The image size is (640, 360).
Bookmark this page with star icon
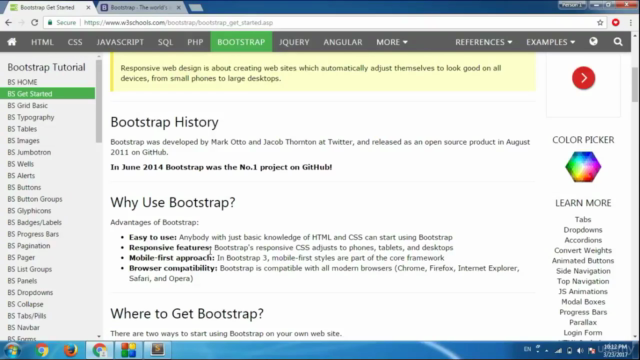click(x=600, y=22)
